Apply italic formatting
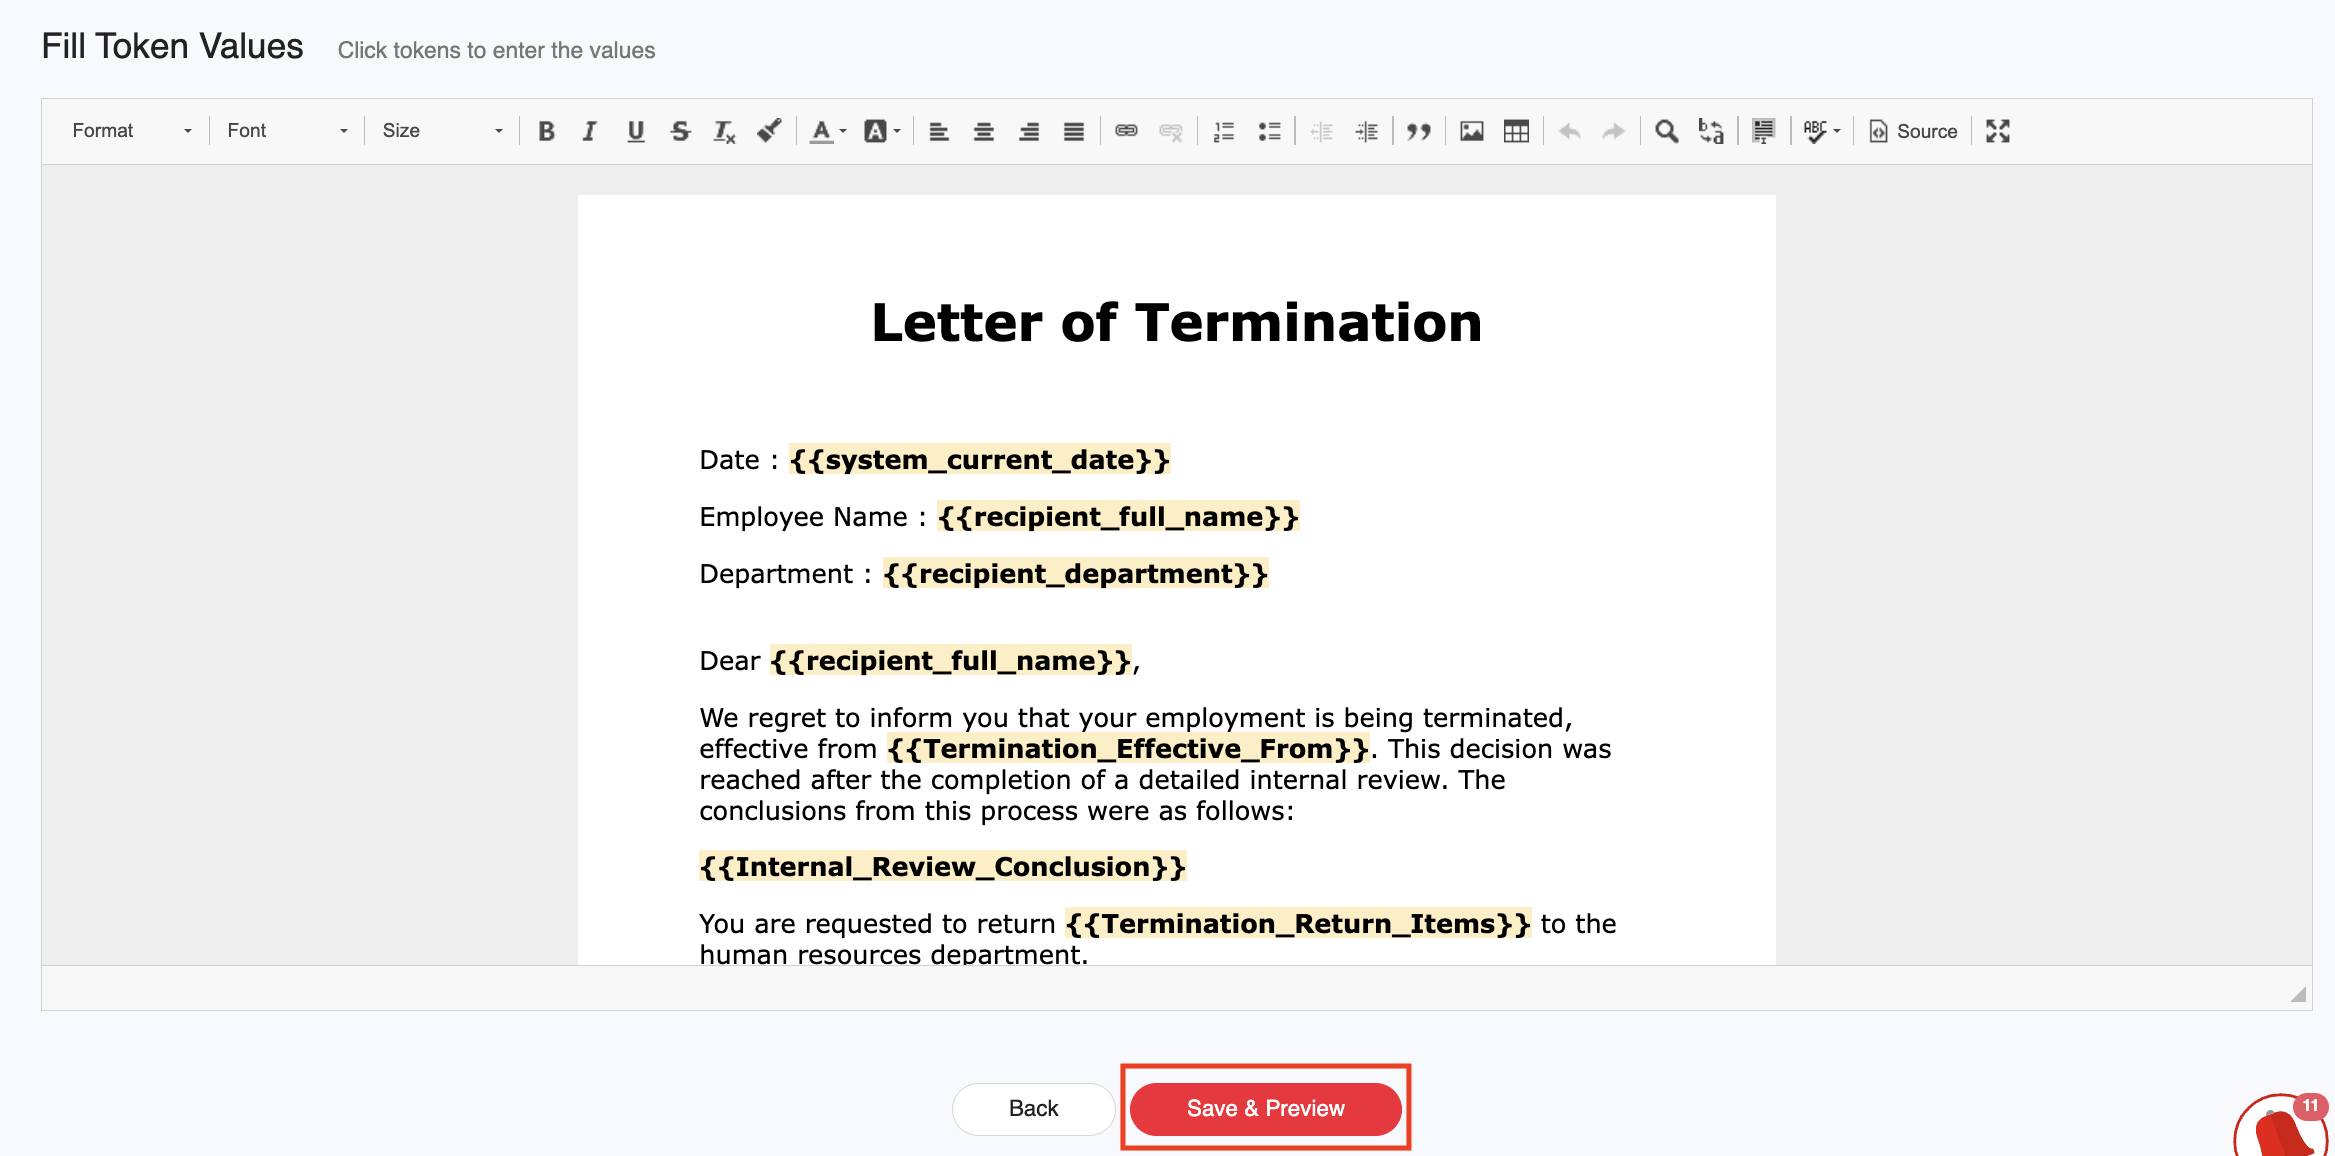 coord(590,131)
